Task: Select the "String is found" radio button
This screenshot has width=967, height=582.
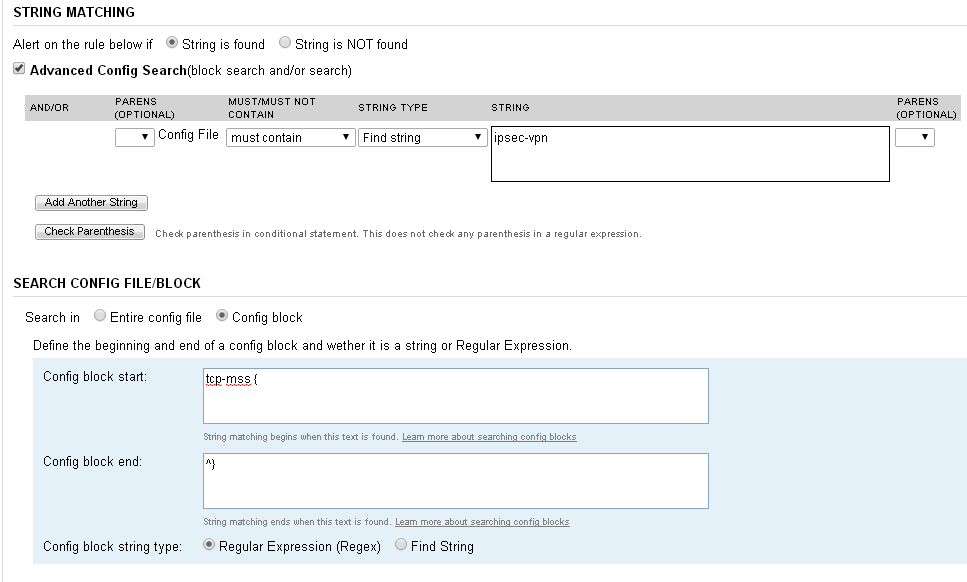Action: (172, 43)
